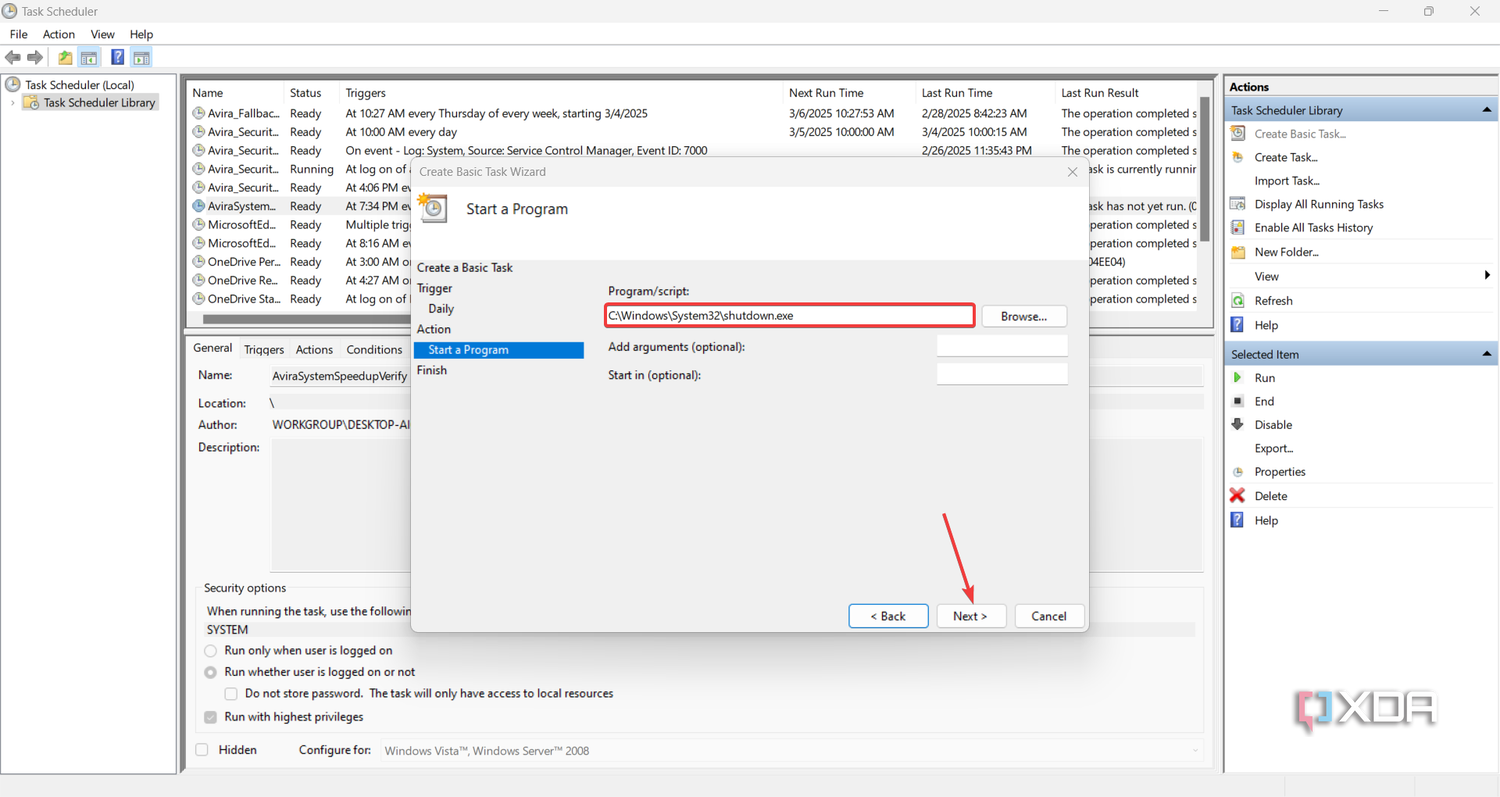Image resolution: width=1500 pixels, height=797 pixels.
Task: Select the 'Avira_Fallbac...' task row
Action: [694, 113]
